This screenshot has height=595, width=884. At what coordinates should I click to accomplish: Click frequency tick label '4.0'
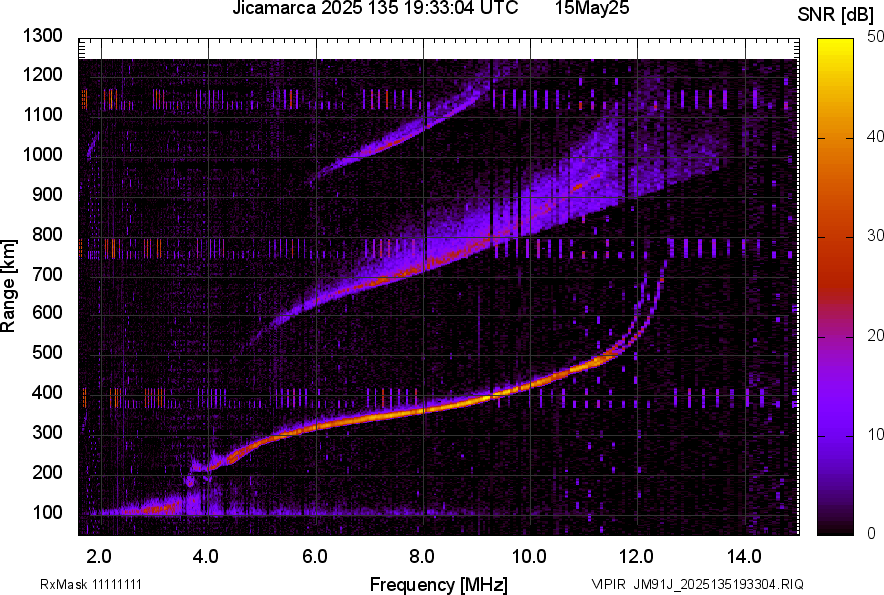(x=206, y=557)
